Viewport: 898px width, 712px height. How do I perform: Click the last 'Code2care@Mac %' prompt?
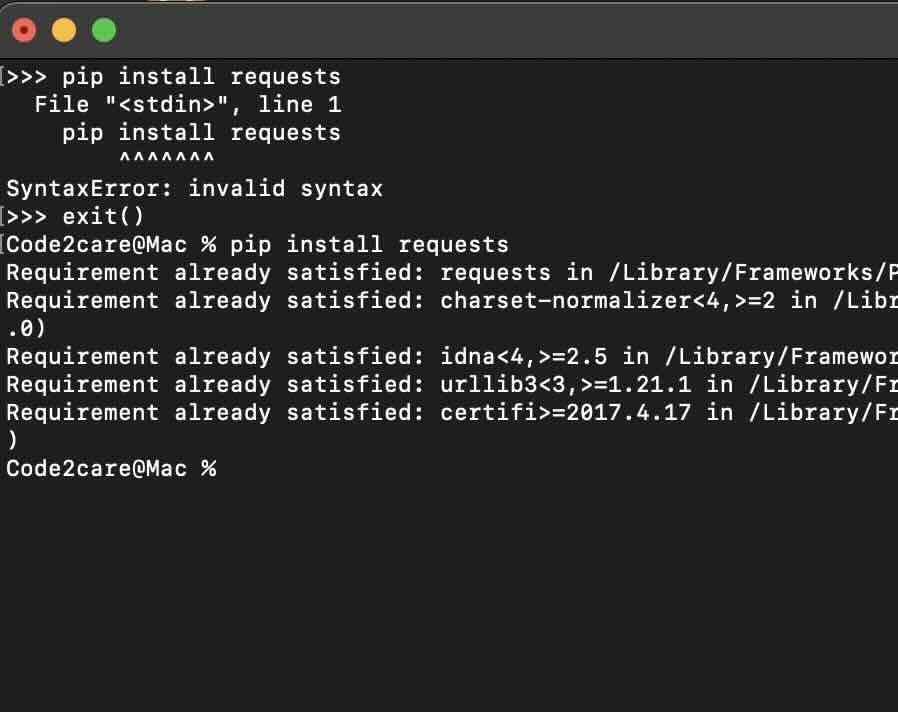[111, 468]
